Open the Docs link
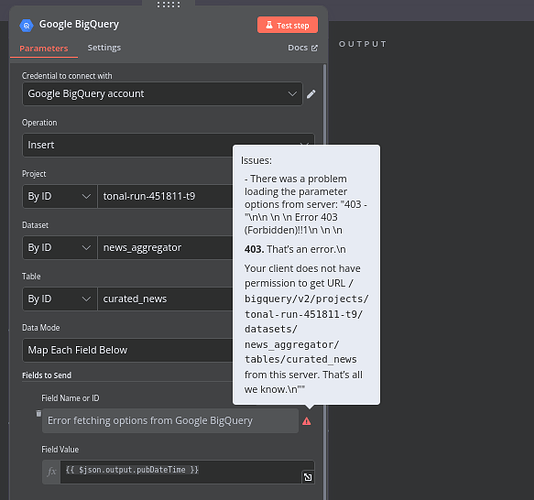 pos(303,48)
